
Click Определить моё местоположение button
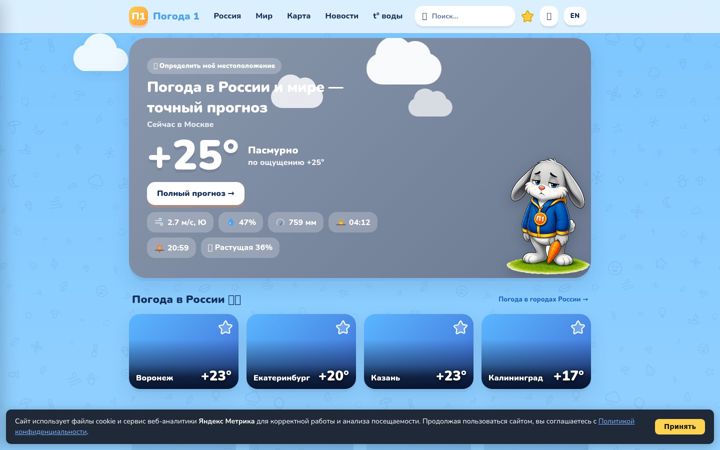click(x=214, y=66)
